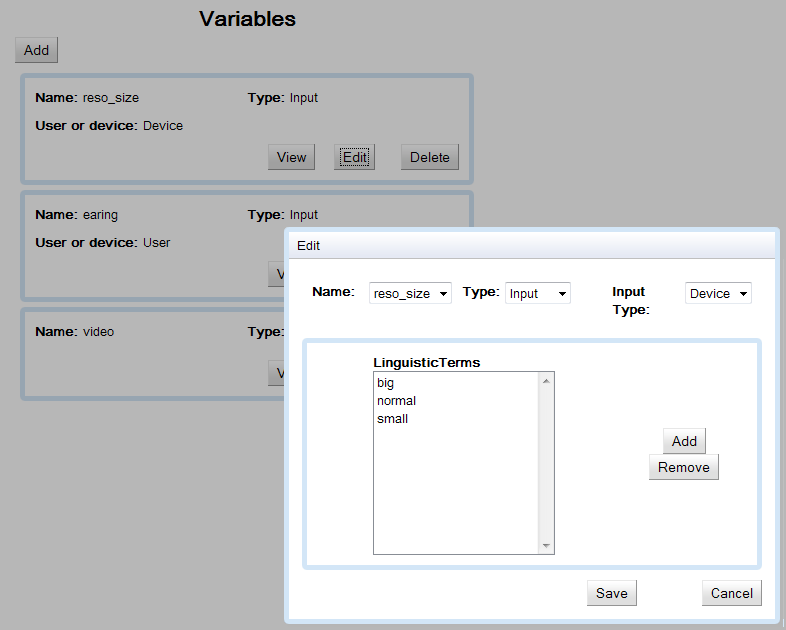The image size is (786, 630).
Task: Open the Name dropdown showing reso_size
Action: 410,293
